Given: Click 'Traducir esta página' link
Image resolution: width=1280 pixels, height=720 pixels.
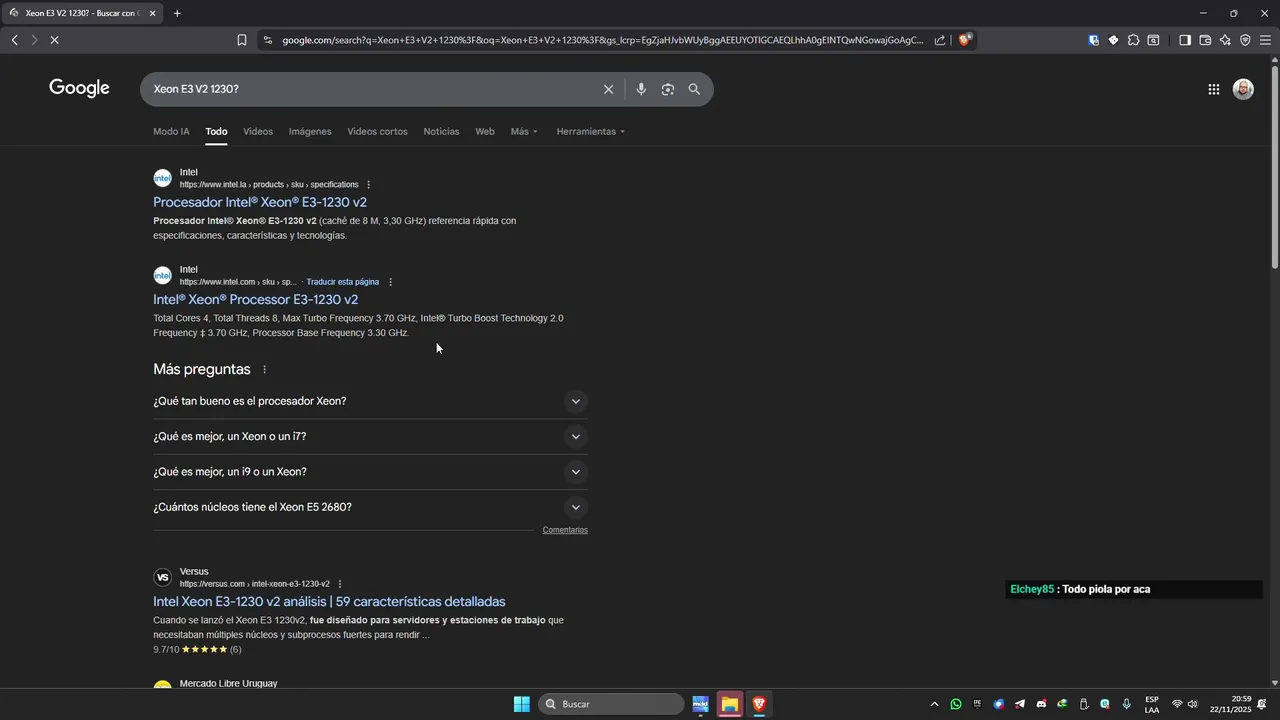Looking at the screenshot, I should (x=343, y=282).
